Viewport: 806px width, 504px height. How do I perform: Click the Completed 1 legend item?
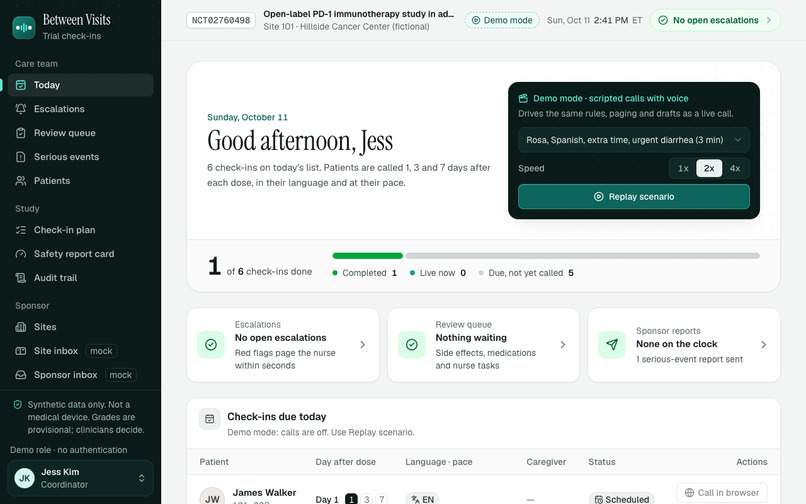tap(365, 273)
